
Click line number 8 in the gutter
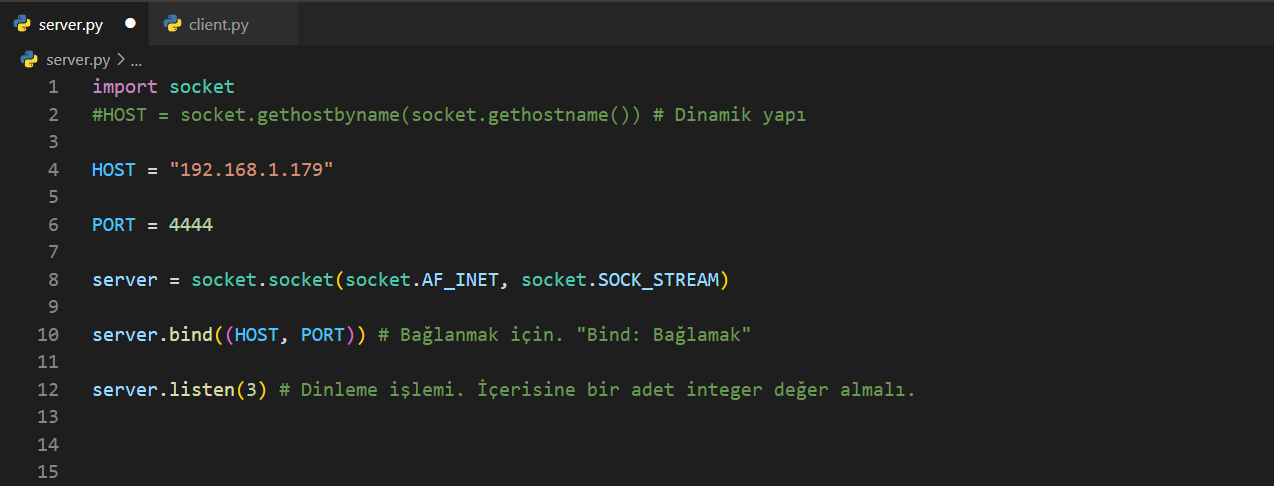pos(52,280)
